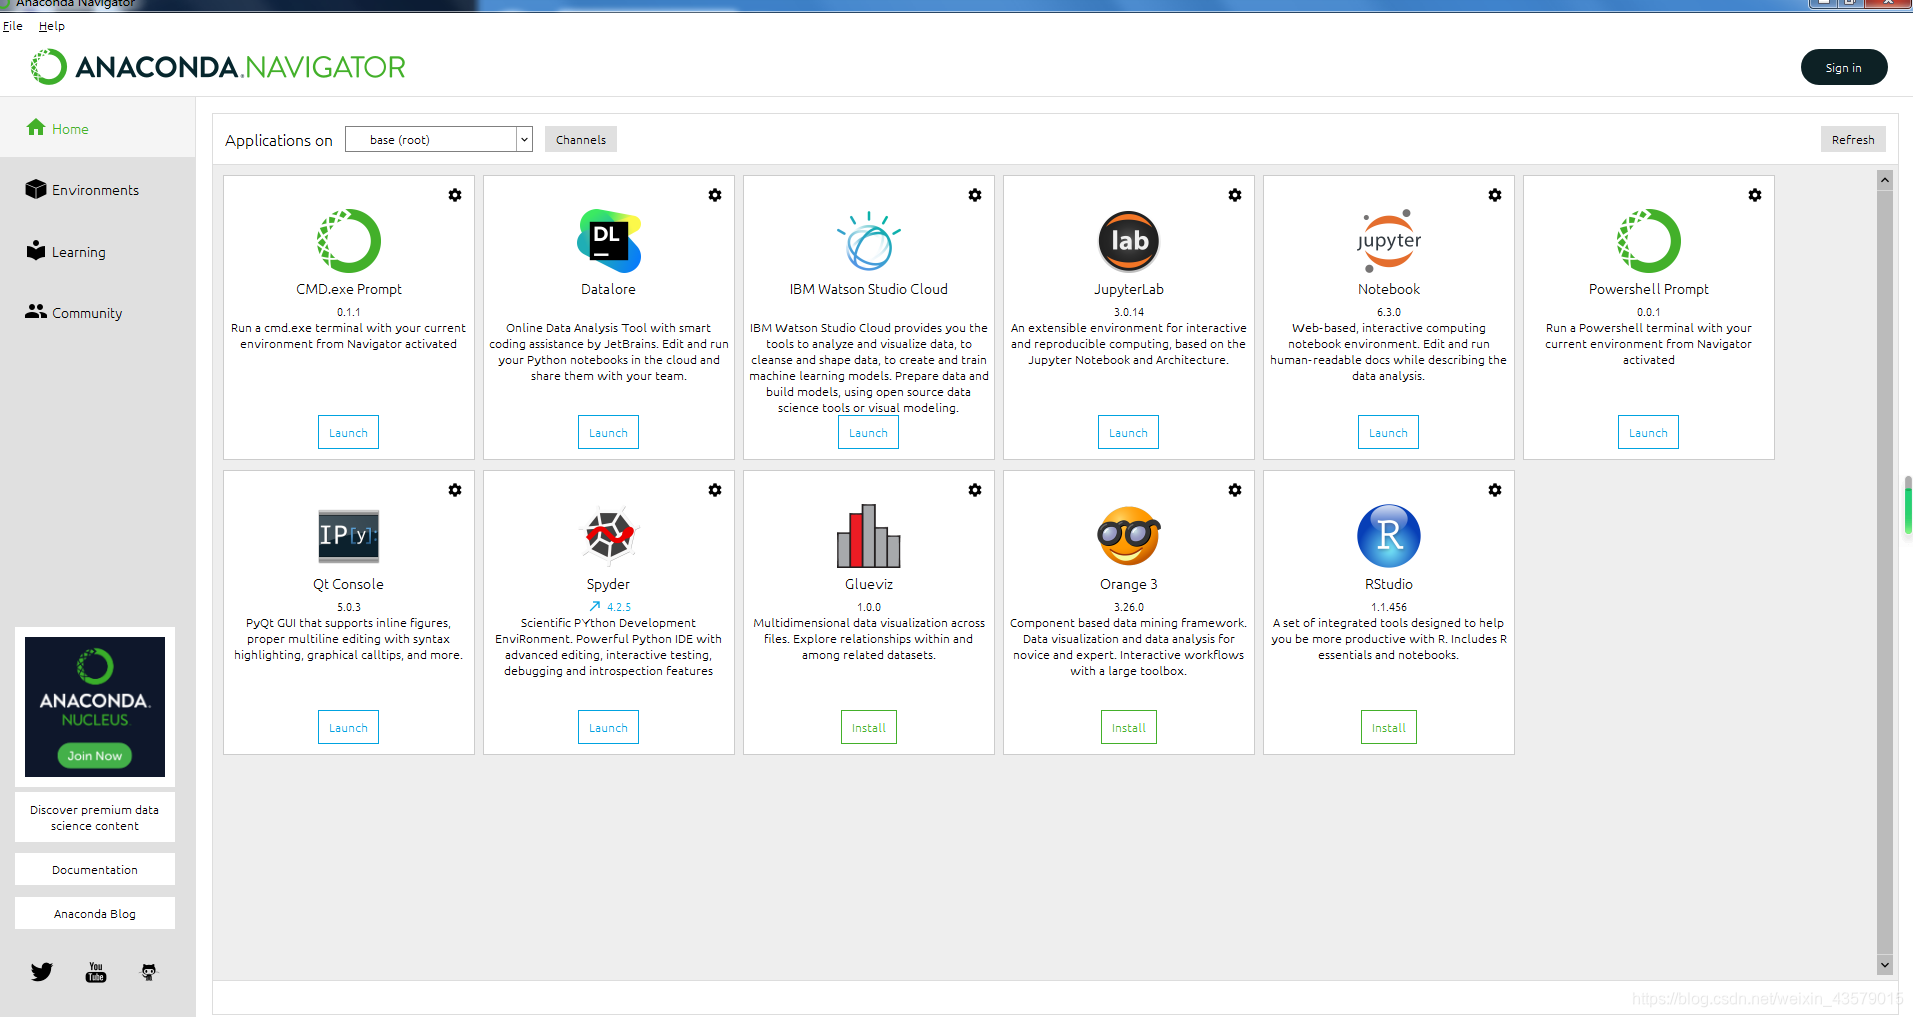Refresh the applications list
The image size is (1913, 1017).
(x=1853, y=139)
